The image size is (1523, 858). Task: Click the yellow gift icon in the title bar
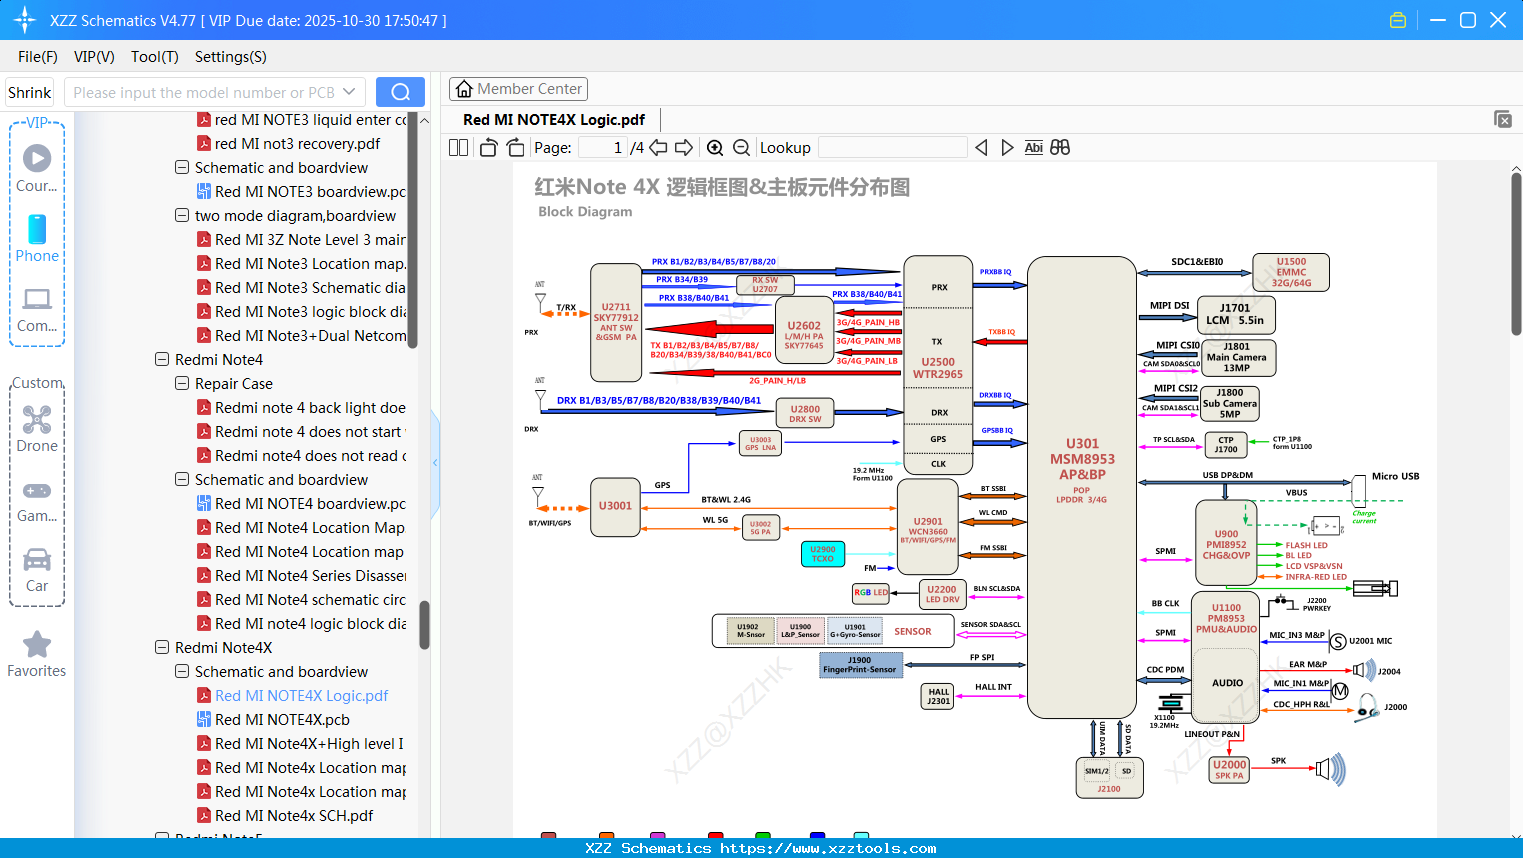[1398, 20]
